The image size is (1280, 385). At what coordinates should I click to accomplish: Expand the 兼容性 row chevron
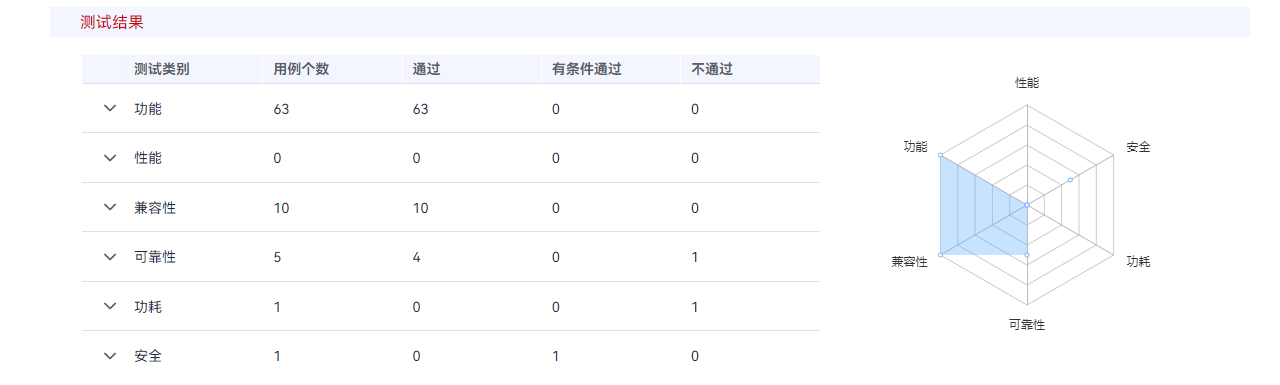point(110,207)
